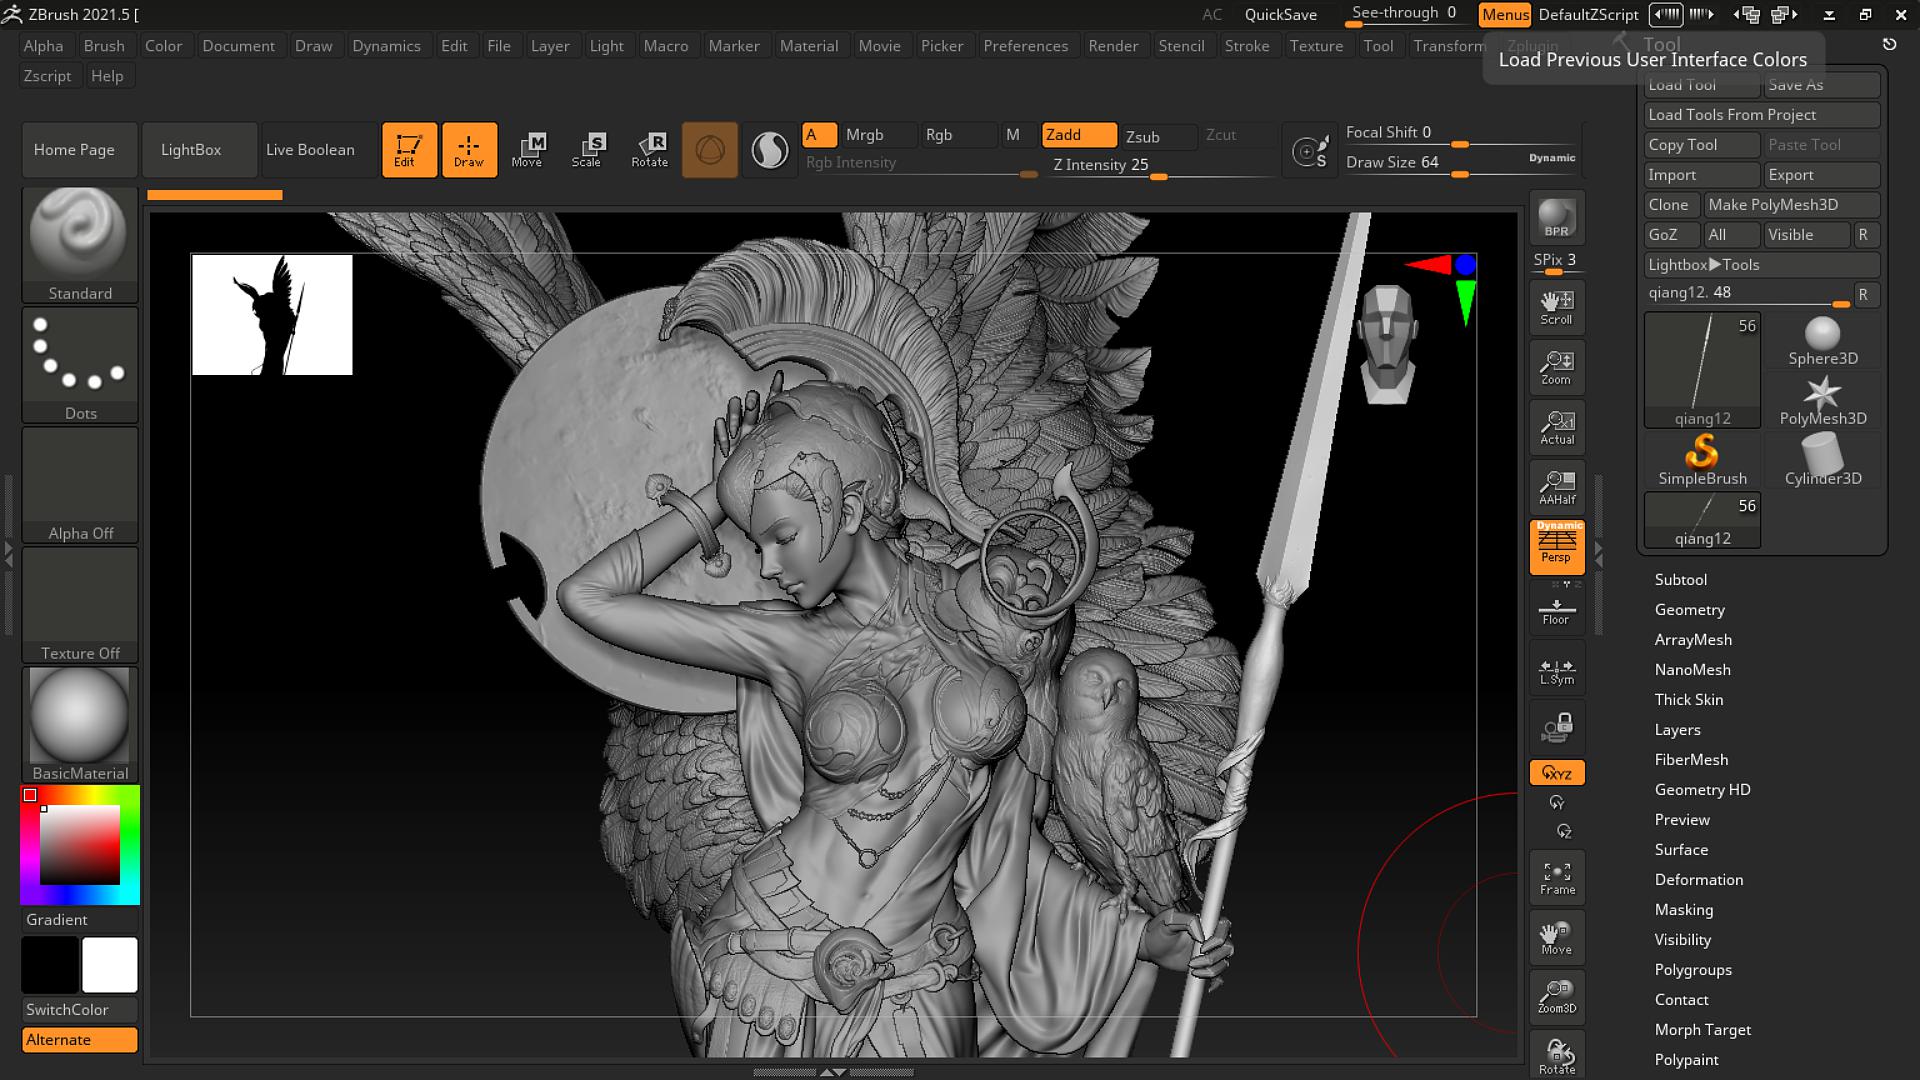Click the sculptris yin-yang icon
This screenshot has width=1920, height=1080.
click(769, 150)
